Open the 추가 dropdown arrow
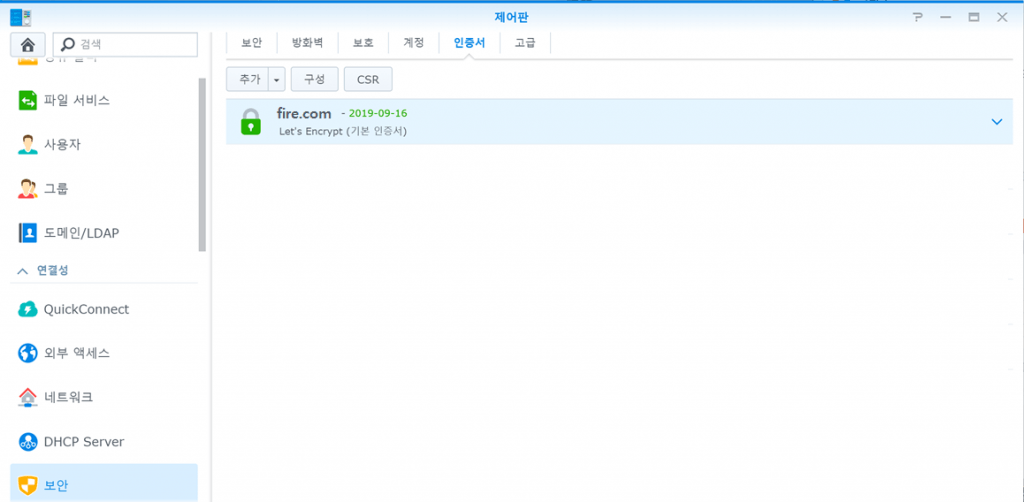This screenshot has height=502, width=1024. tap(277, 80)
